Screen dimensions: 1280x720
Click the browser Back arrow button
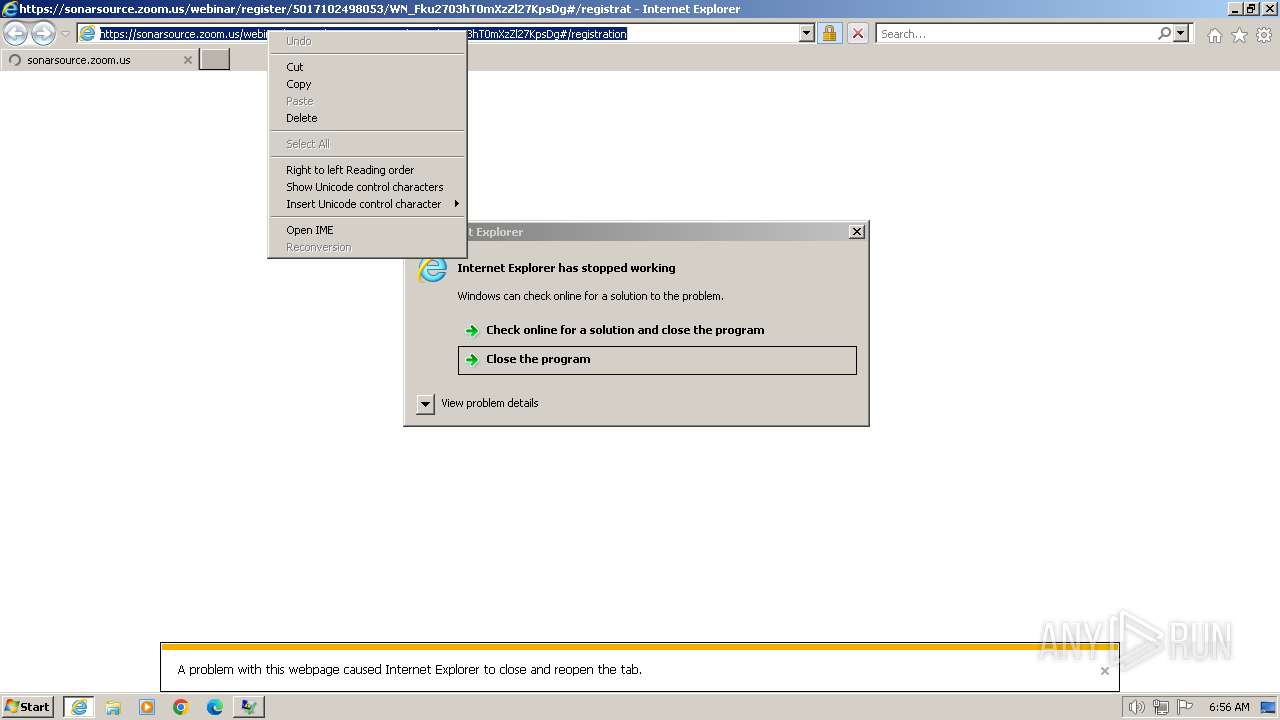[16, 33]
